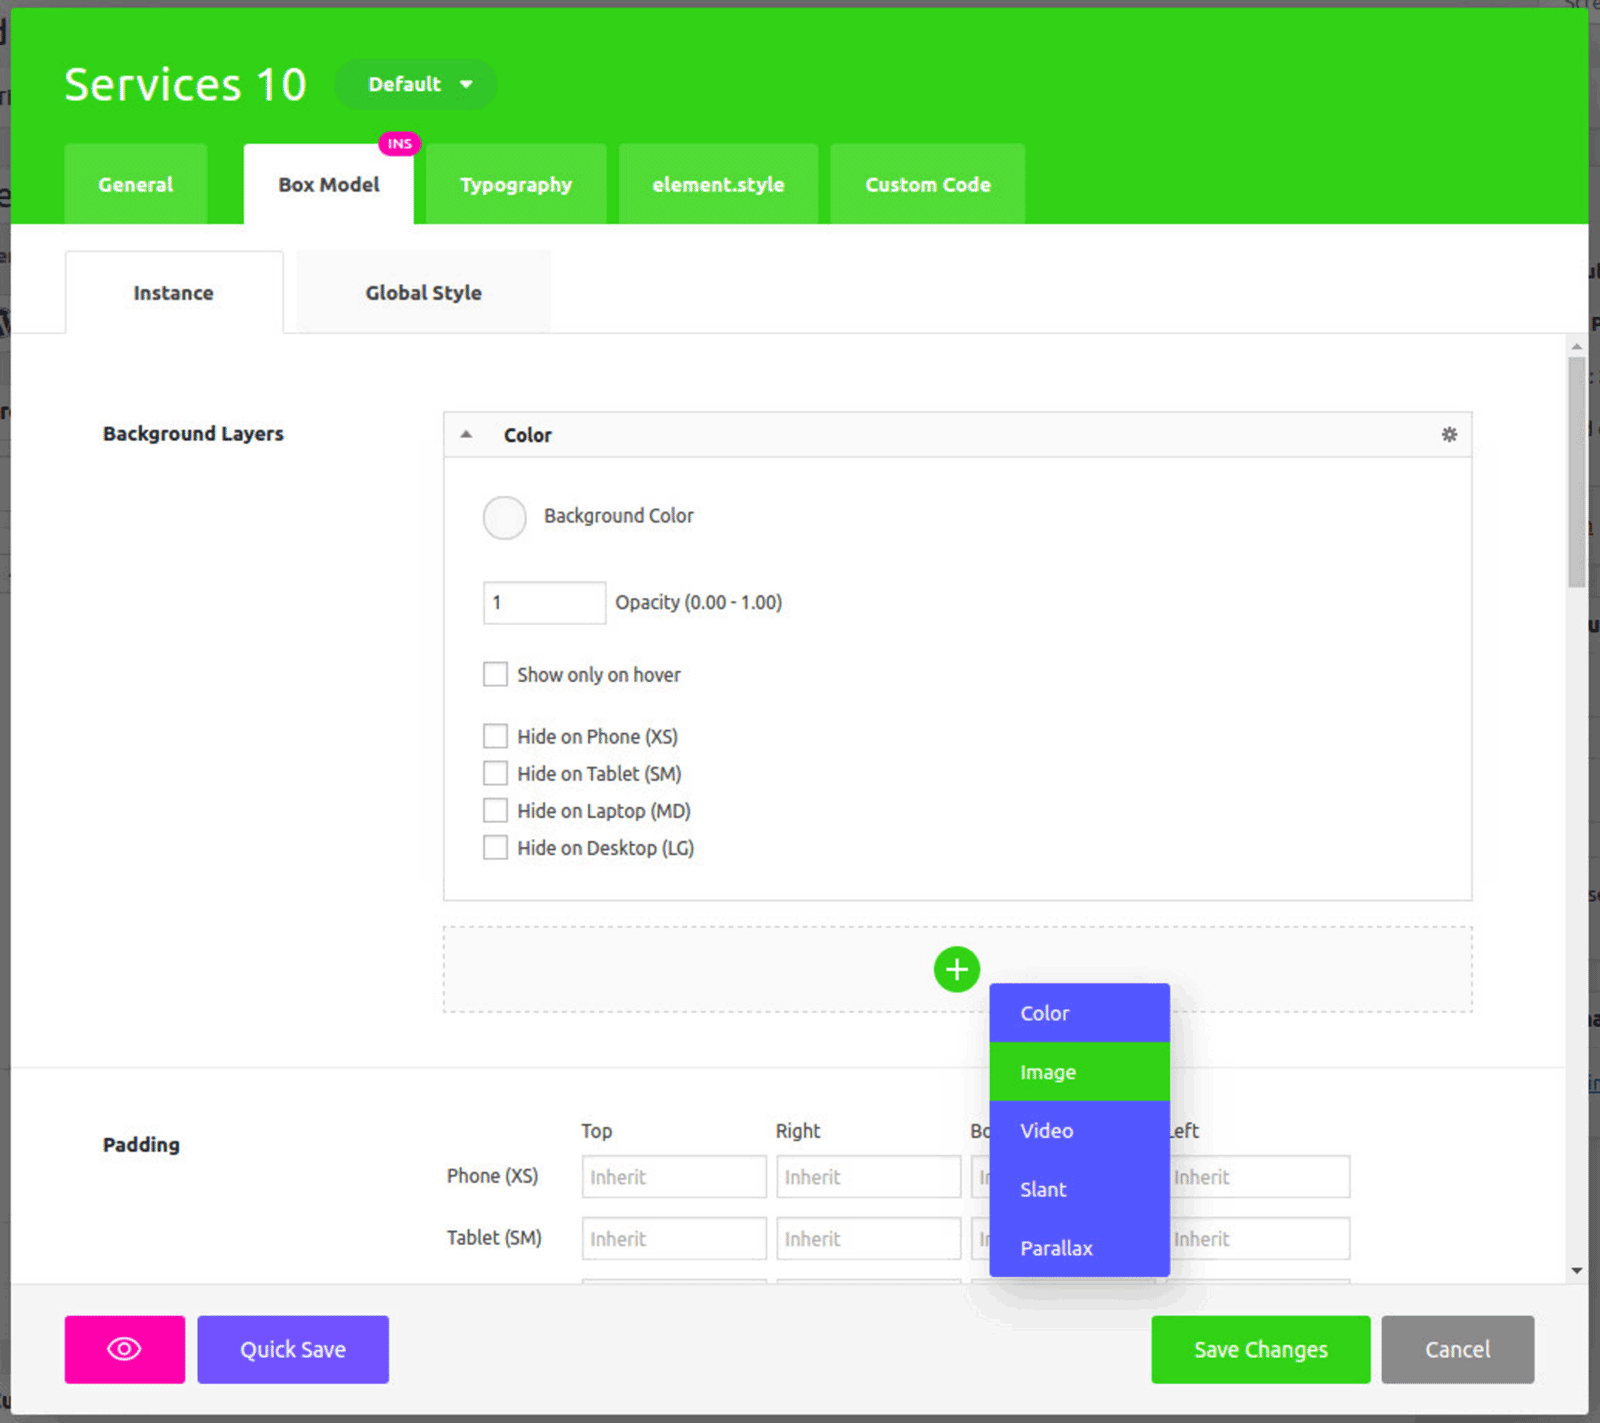This screenshot has width=1600, height=1423.
Task: Click the INS badge on Box Model
Action: (399, 144)
